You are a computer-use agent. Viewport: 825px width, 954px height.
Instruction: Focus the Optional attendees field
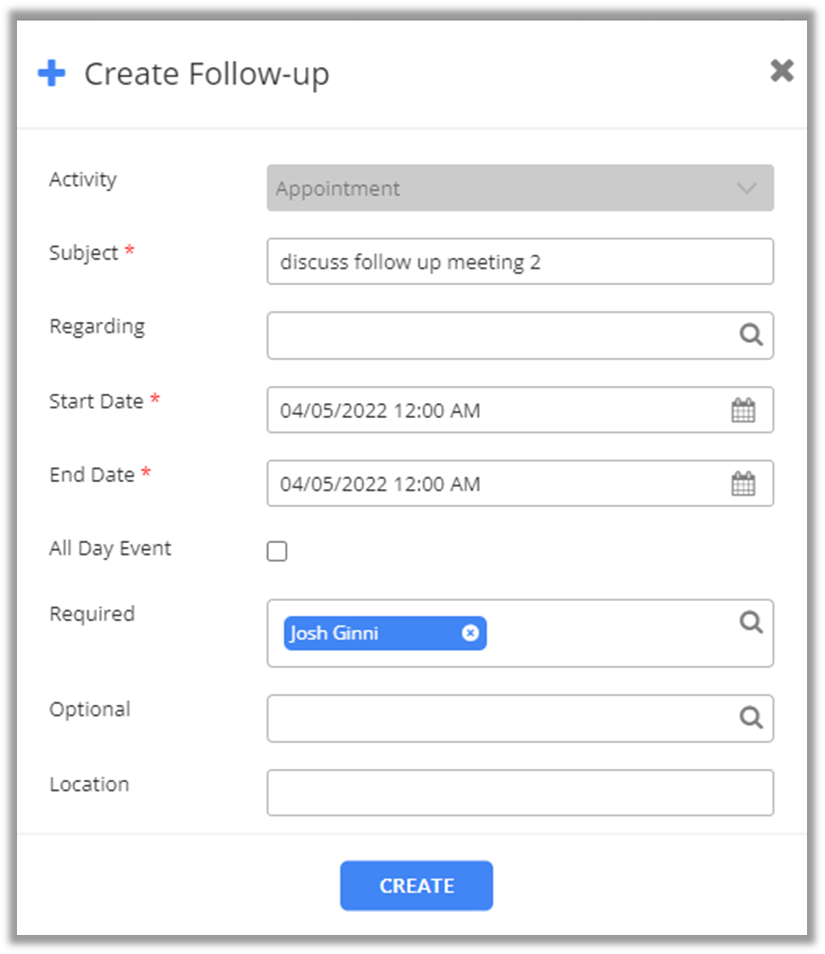[x=500, y=718]
